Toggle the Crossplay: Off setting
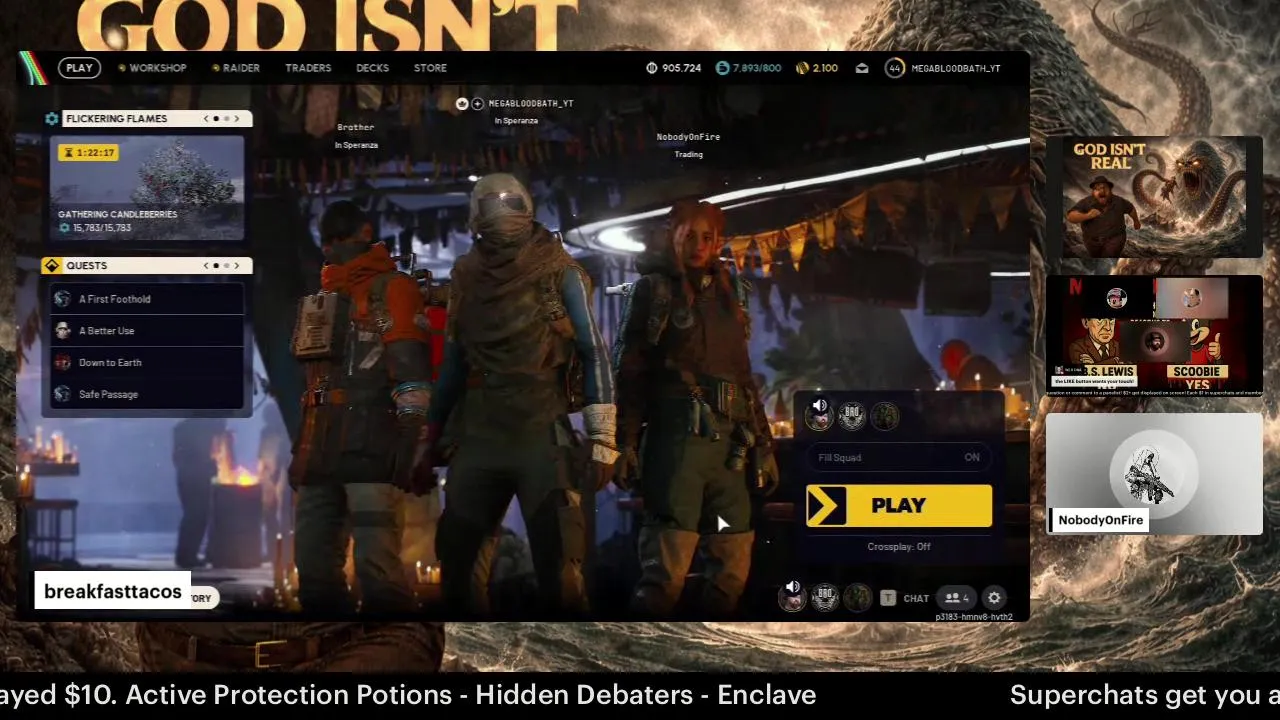 pyautogui.click(x=899, y=547)
